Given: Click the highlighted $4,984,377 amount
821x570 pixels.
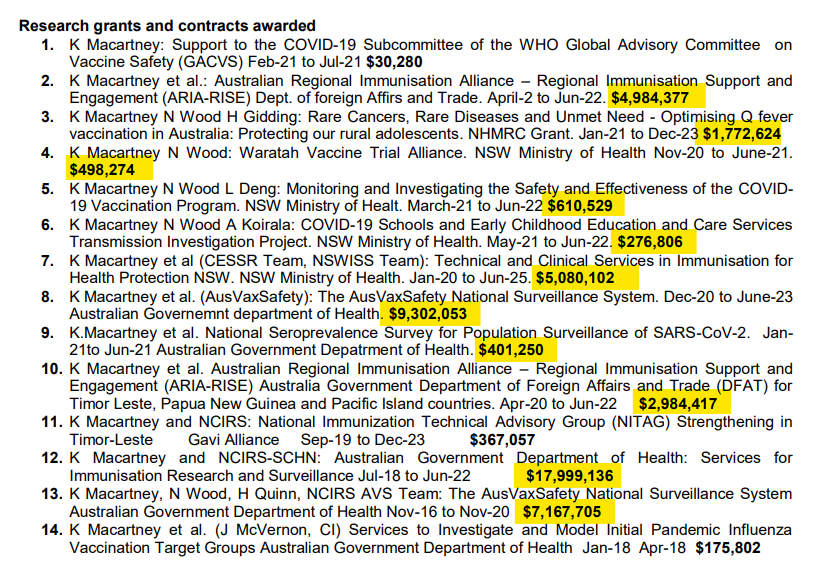Looking at the screenshot, I should click(x=650, y=98).
